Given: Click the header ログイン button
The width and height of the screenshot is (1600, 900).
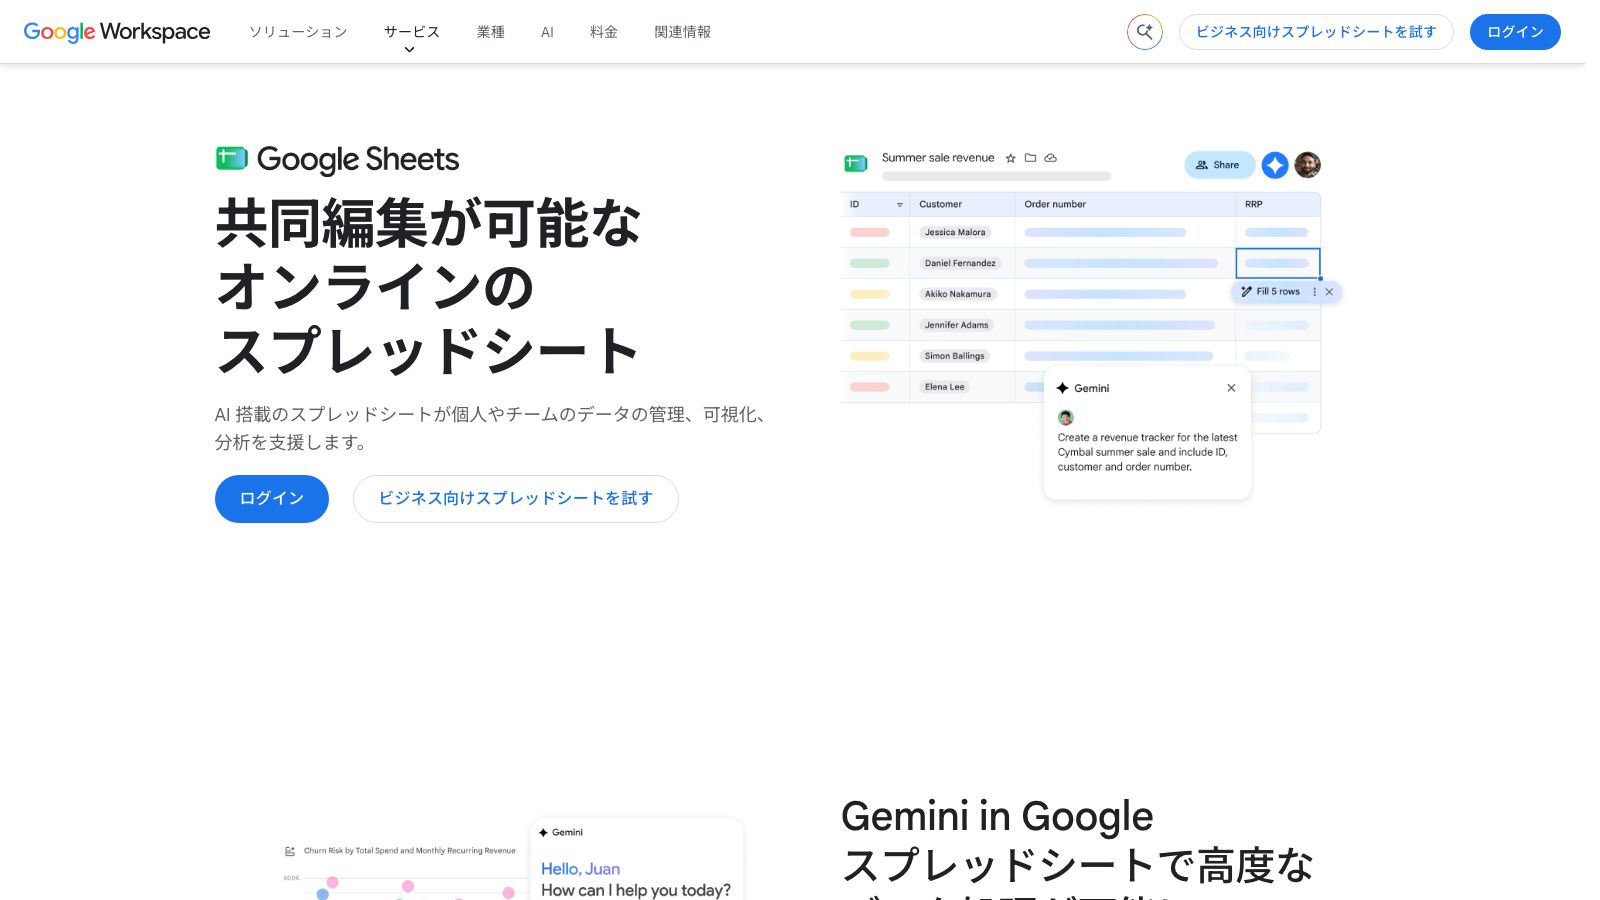Looking at the screenshot, I should click(1515, 32).
